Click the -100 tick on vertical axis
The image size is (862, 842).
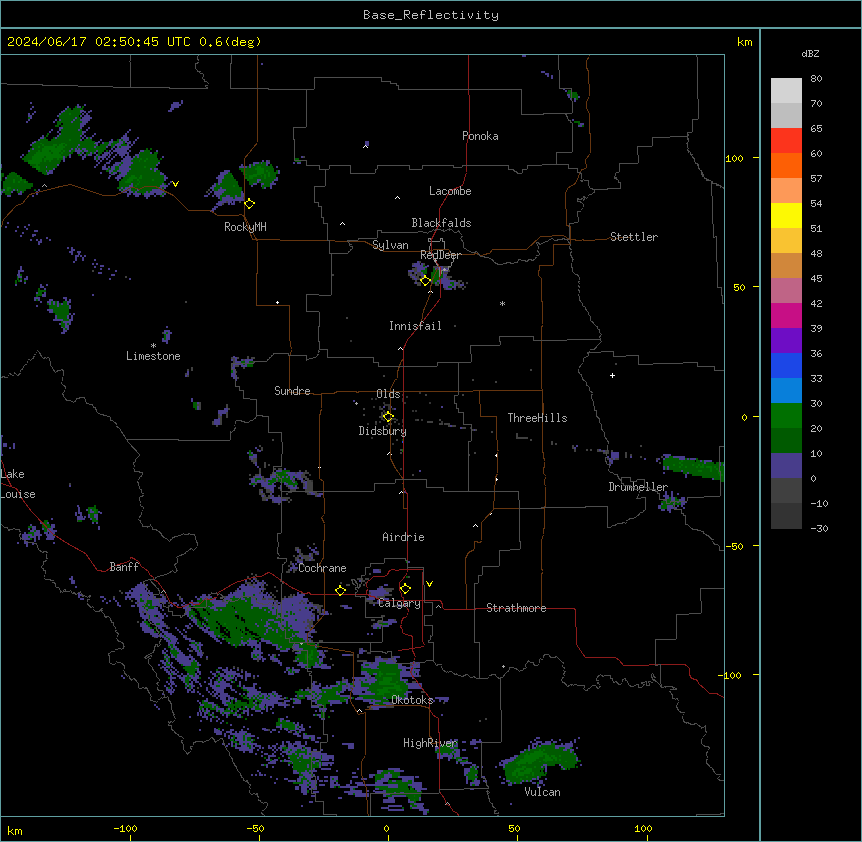point(730,675)
